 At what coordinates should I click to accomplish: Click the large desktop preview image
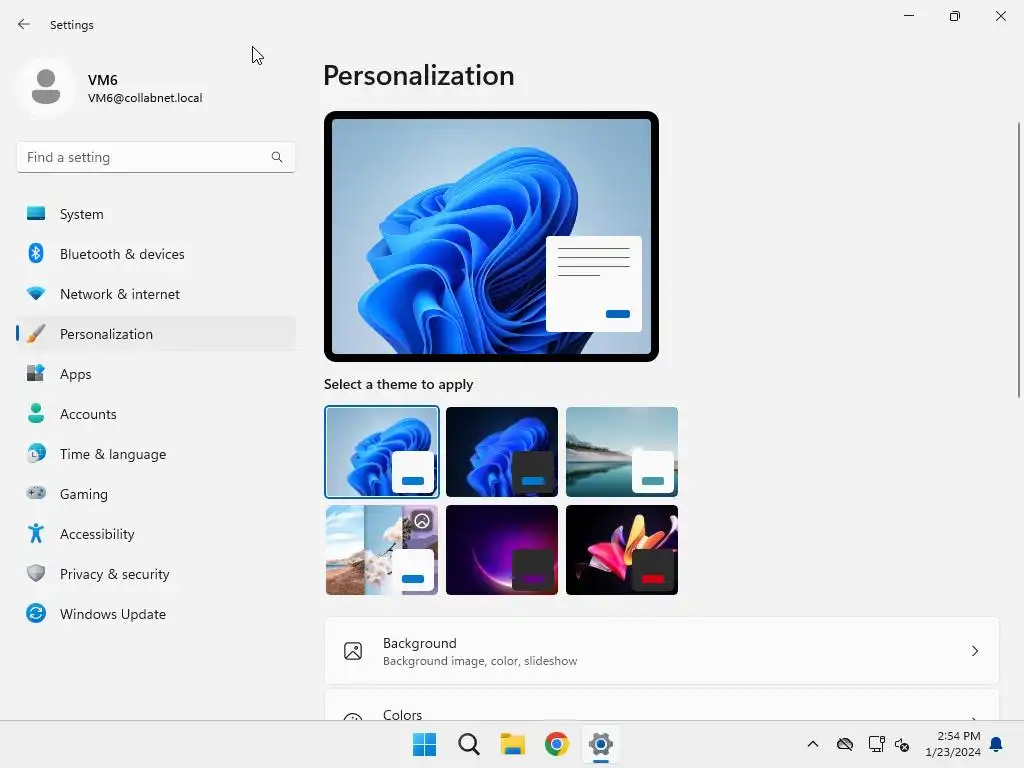click(491, 236)
